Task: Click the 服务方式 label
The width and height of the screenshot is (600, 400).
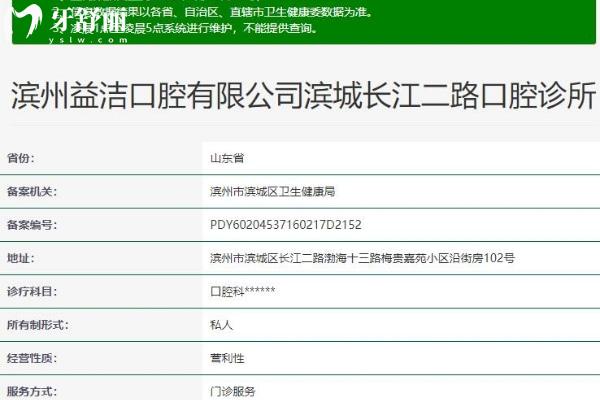Action: click(x=32, y=392)
